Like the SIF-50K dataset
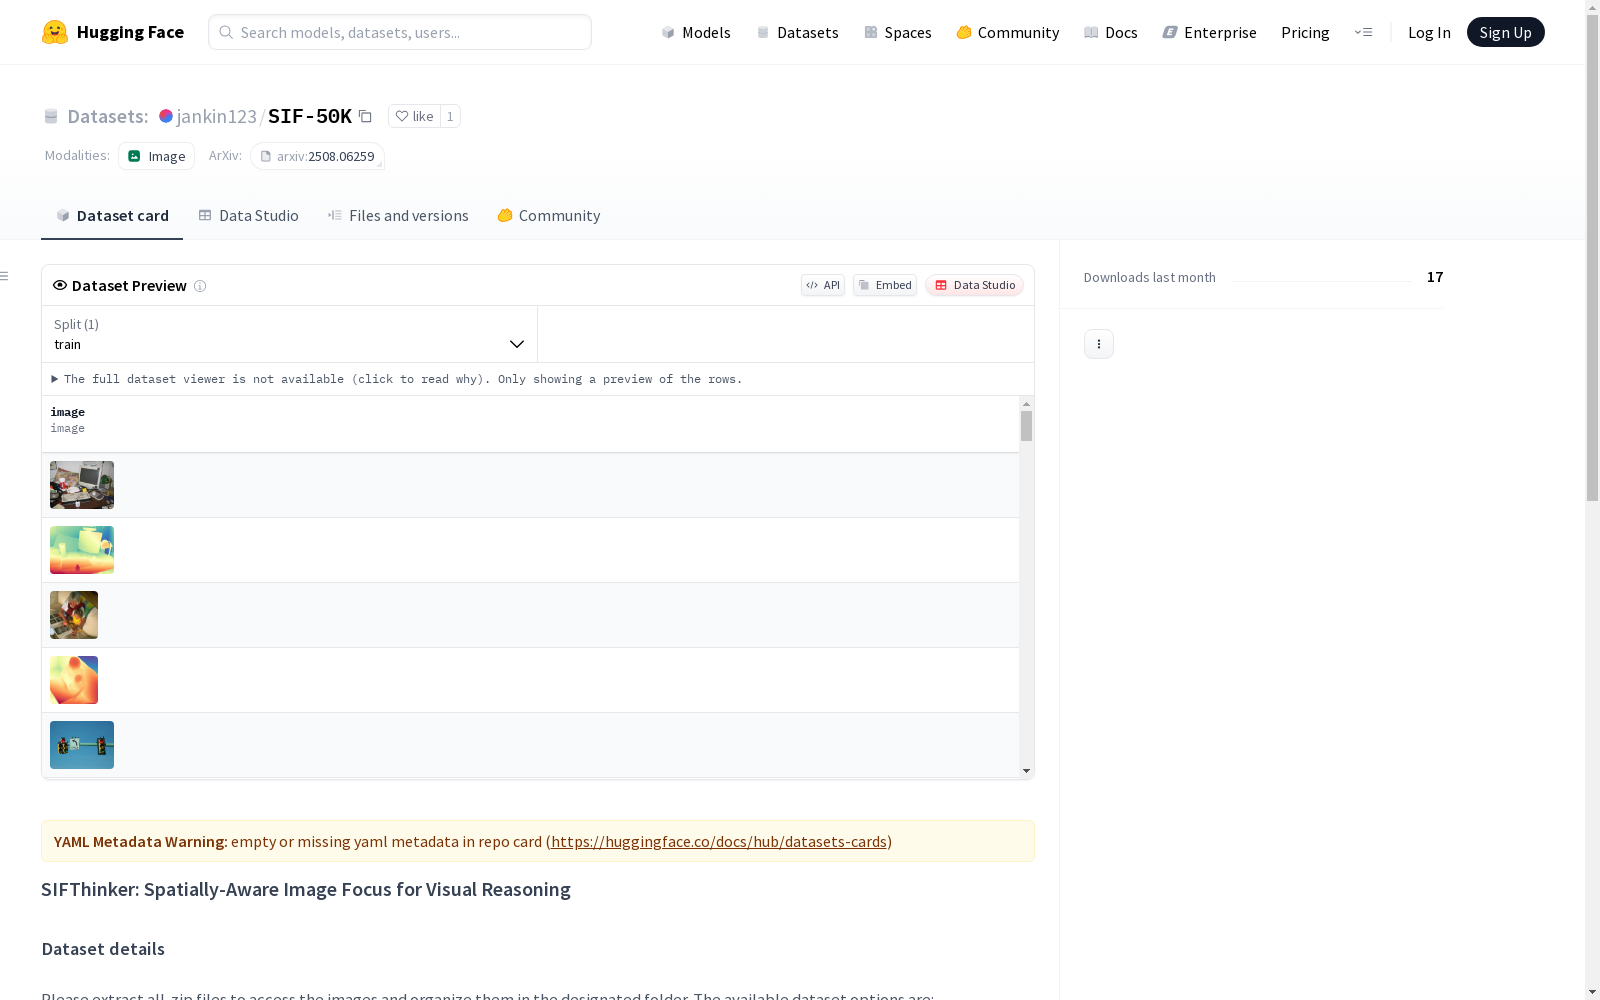 (414, 116)
